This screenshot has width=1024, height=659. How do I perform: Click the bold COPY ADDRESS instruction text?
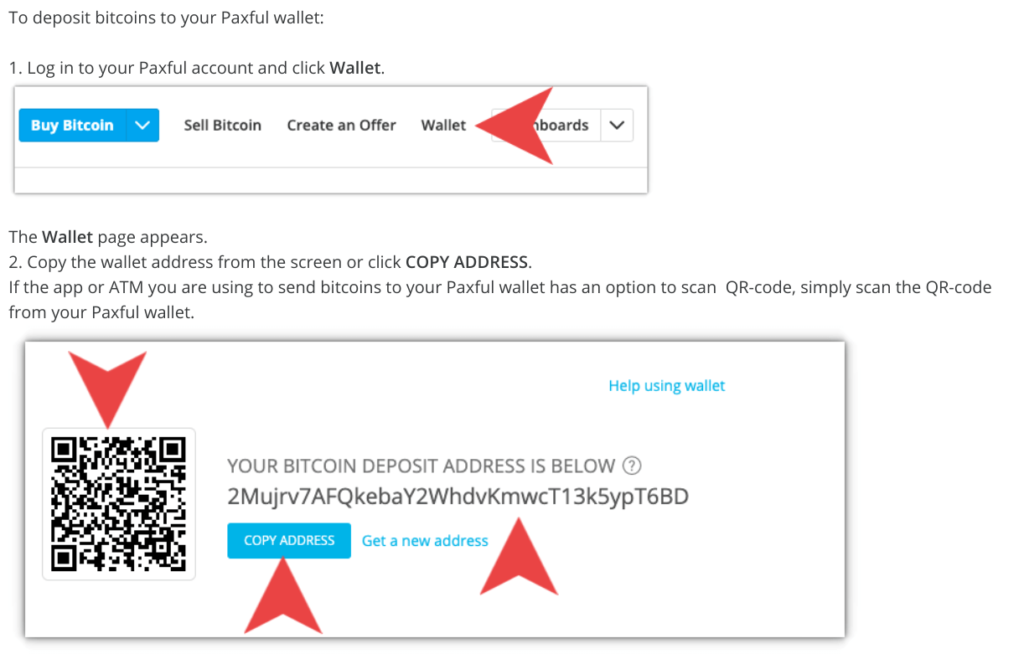point(466,262)
